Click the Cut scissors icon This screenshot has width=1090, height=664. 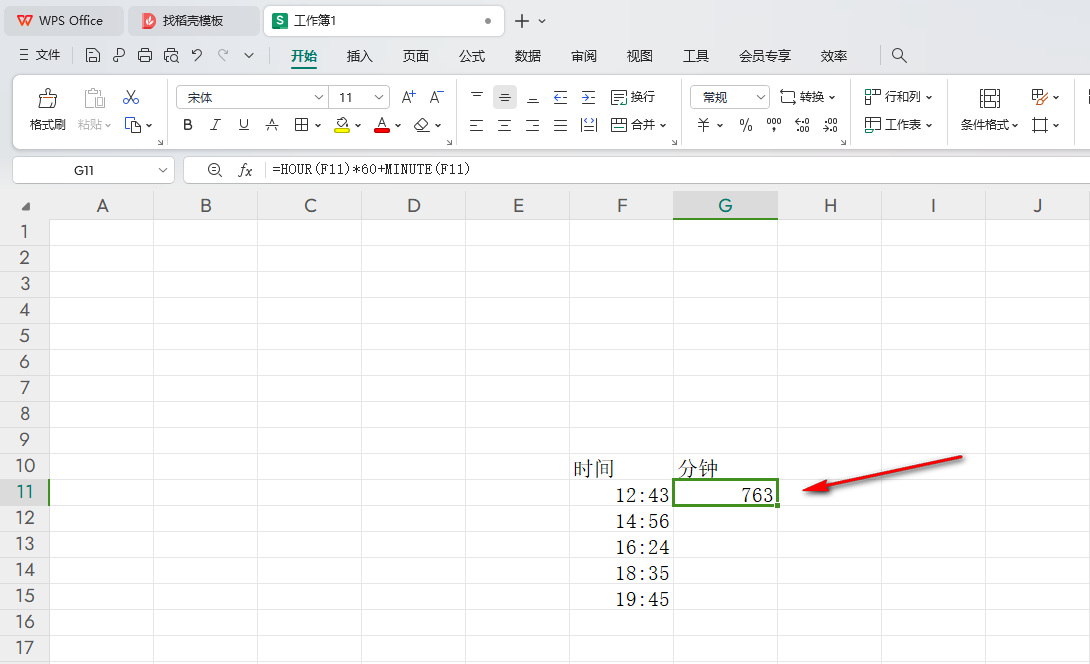[131, 97]
